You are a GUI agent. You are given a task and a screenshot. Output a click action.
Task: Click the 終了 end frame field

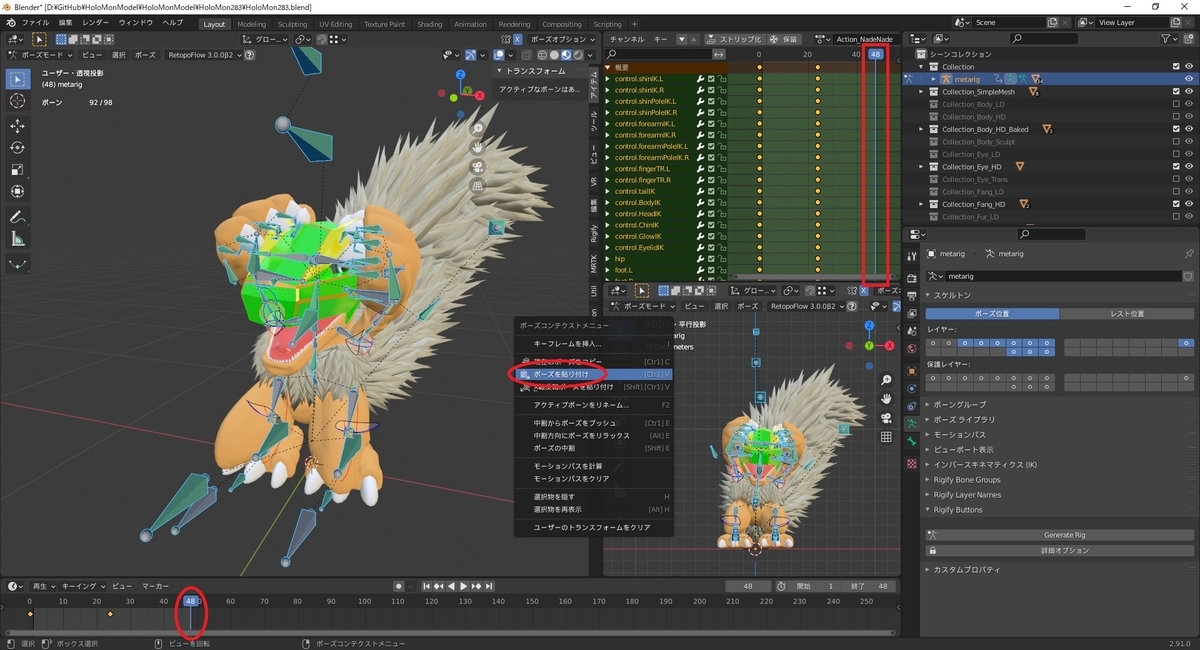[869, 586]
